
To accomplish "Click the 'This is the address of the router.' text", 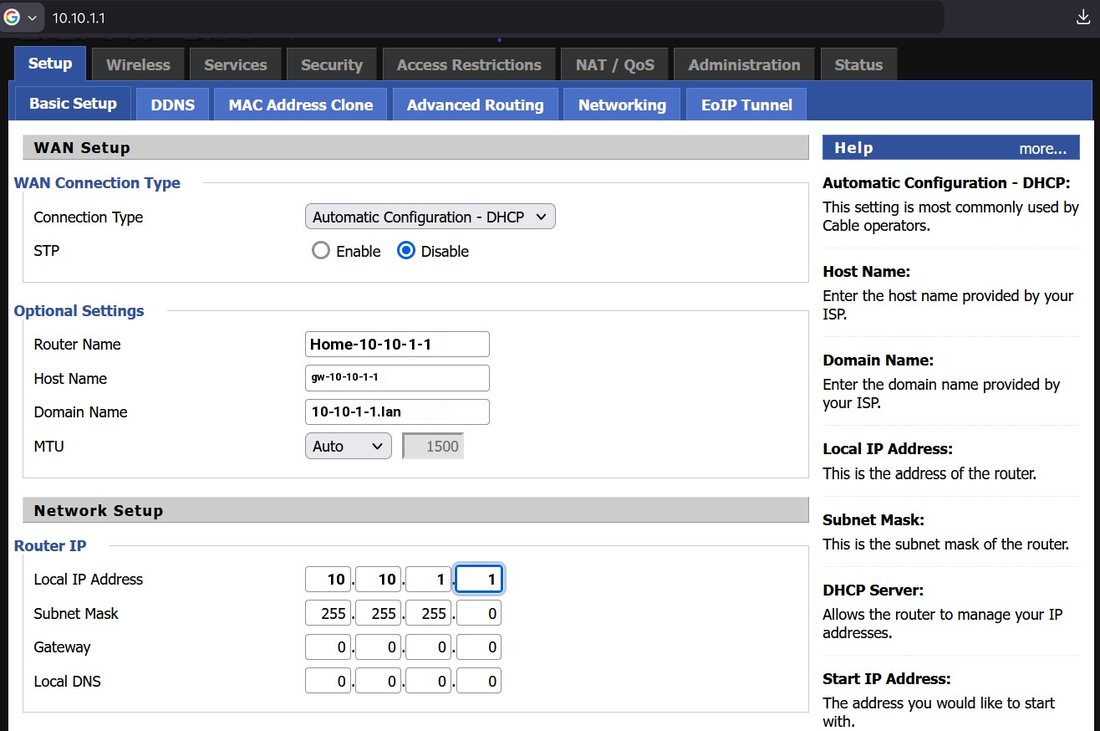I will coord(930,474).
